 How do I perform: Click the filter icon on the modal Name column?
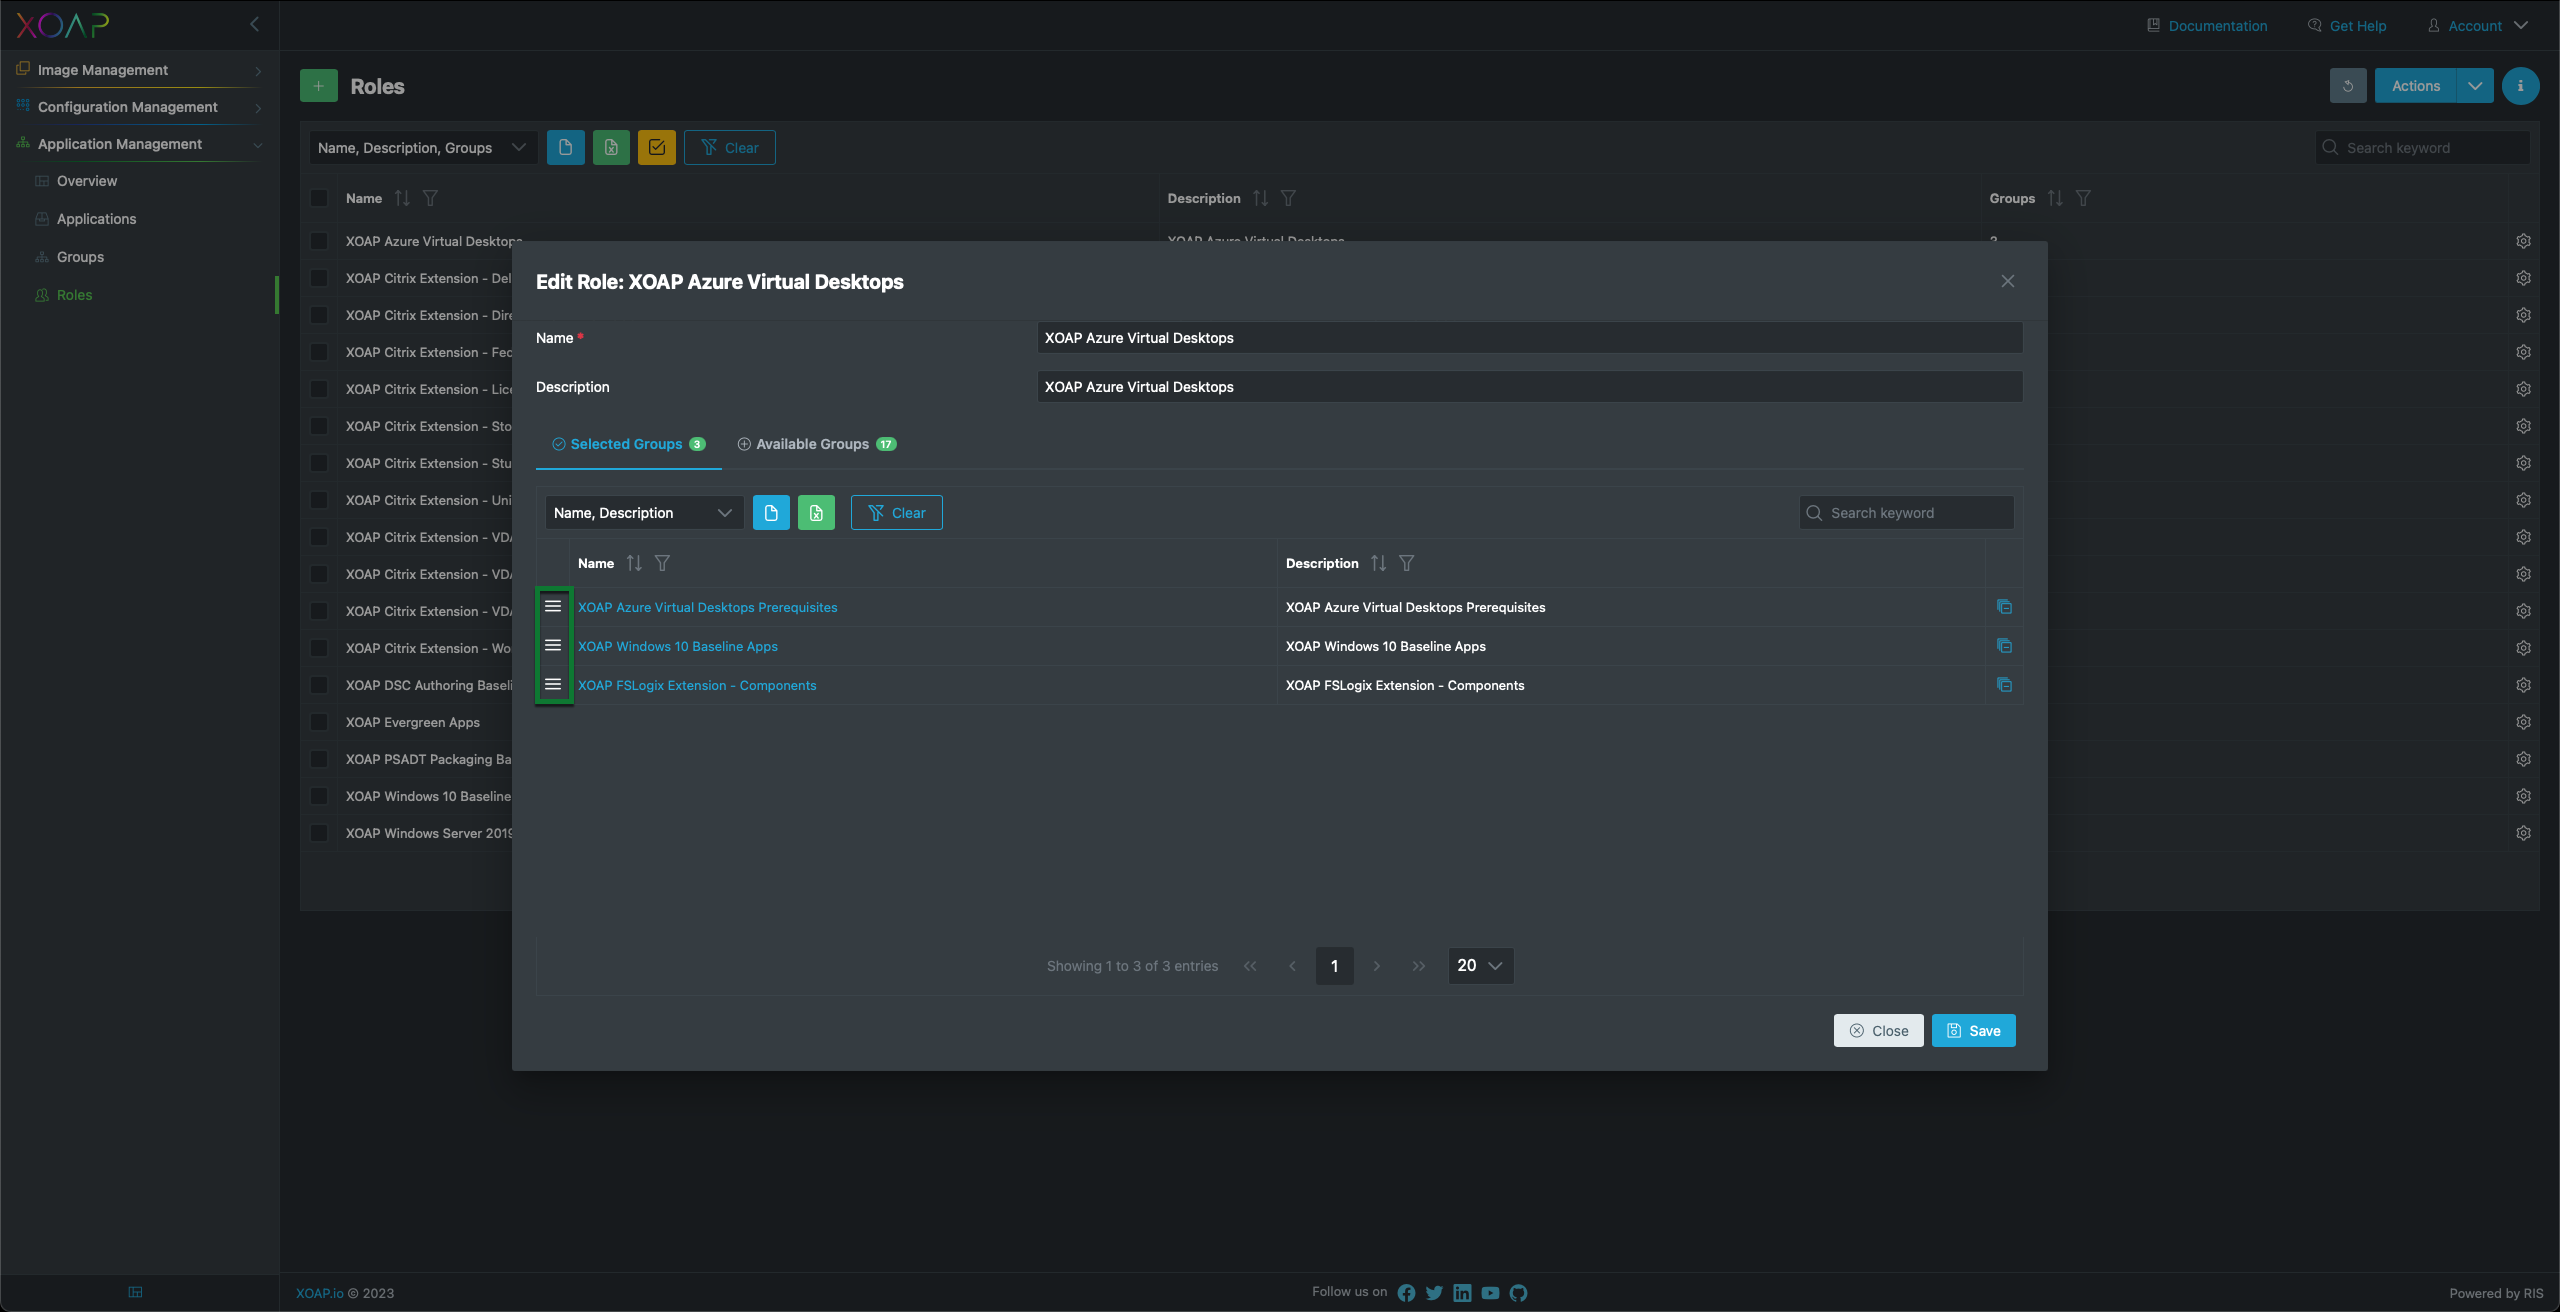coord(662,563)
